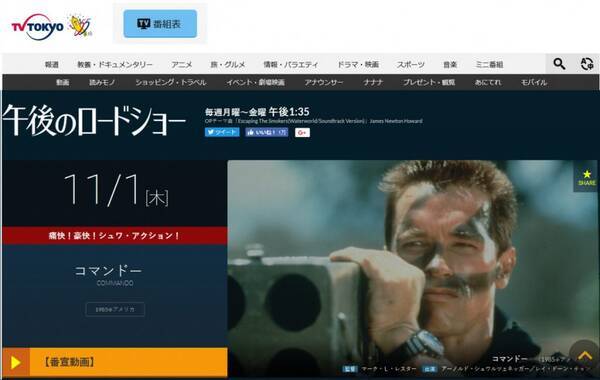Click the language translate icon
Image resolution: width=600 pixels, height=380 pixels.
[587, 64]
